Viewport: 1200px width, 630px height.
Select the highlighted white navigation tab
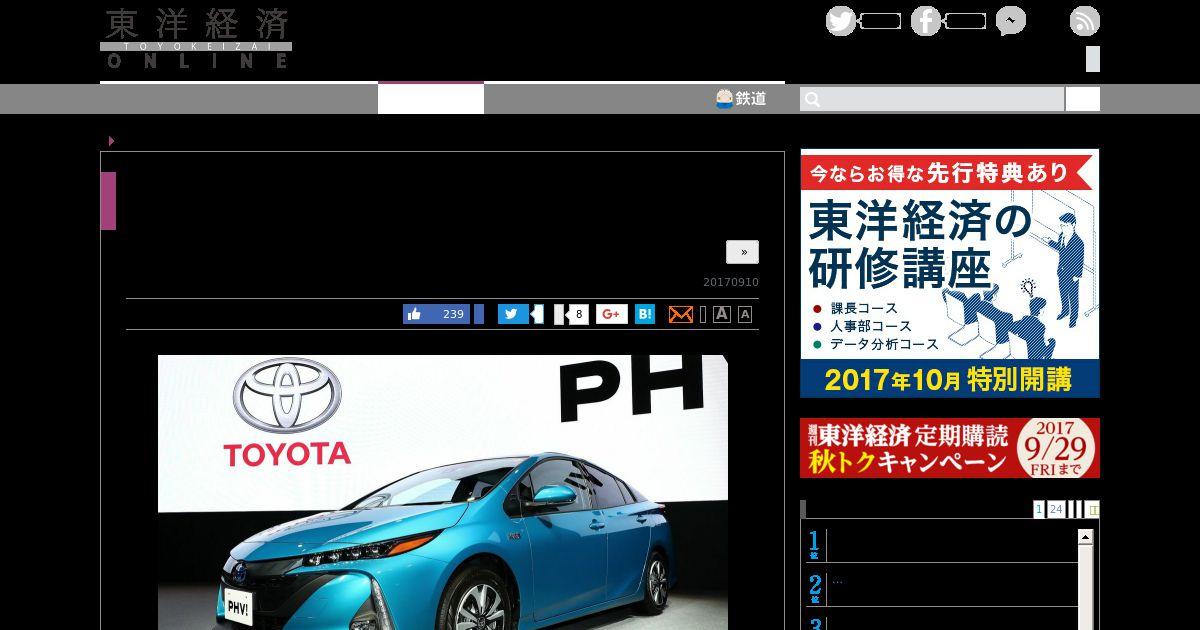pyautogui.click(x=431, y=98)
